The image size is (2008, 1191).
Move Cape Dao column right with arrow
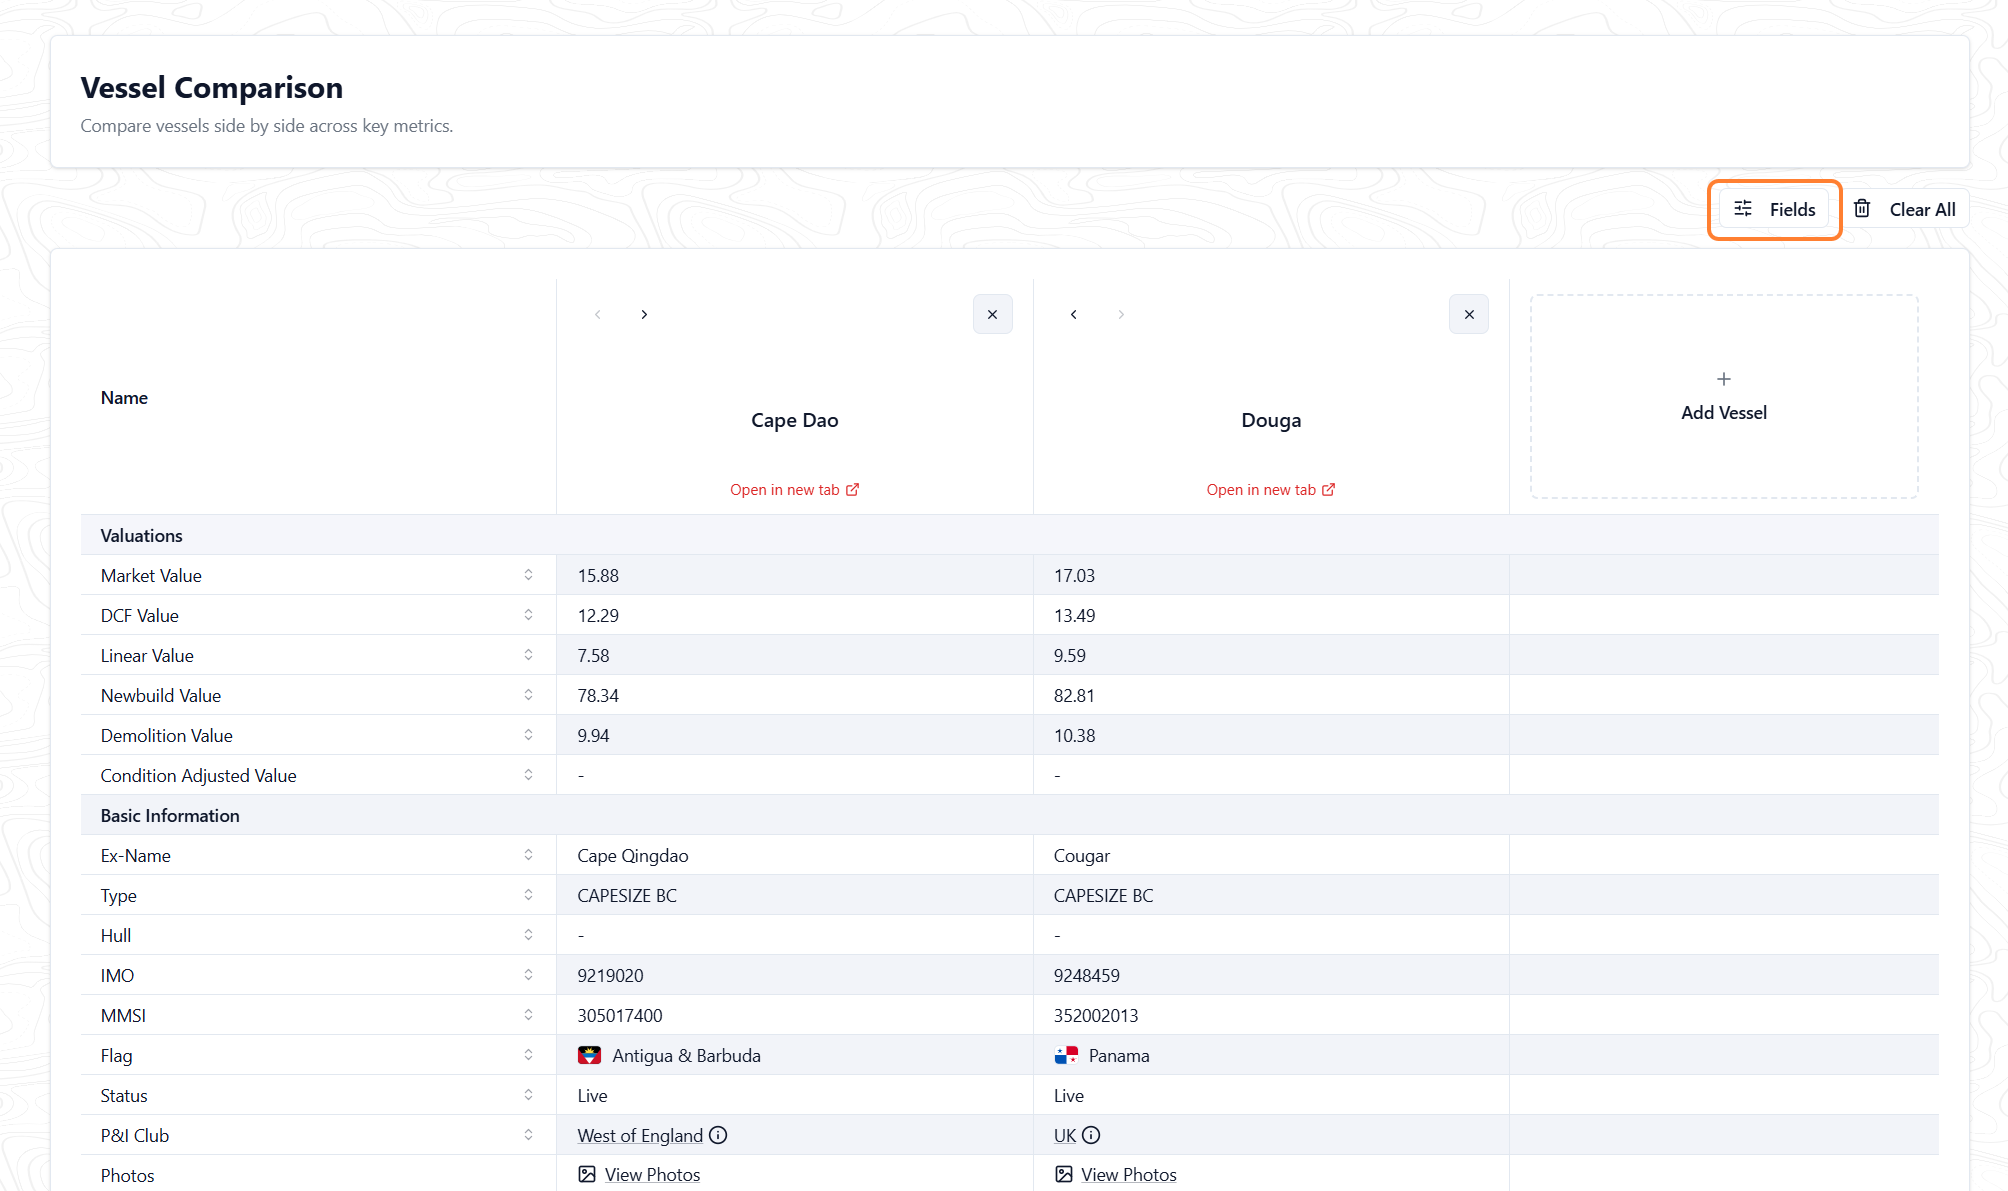pos(644,314)
